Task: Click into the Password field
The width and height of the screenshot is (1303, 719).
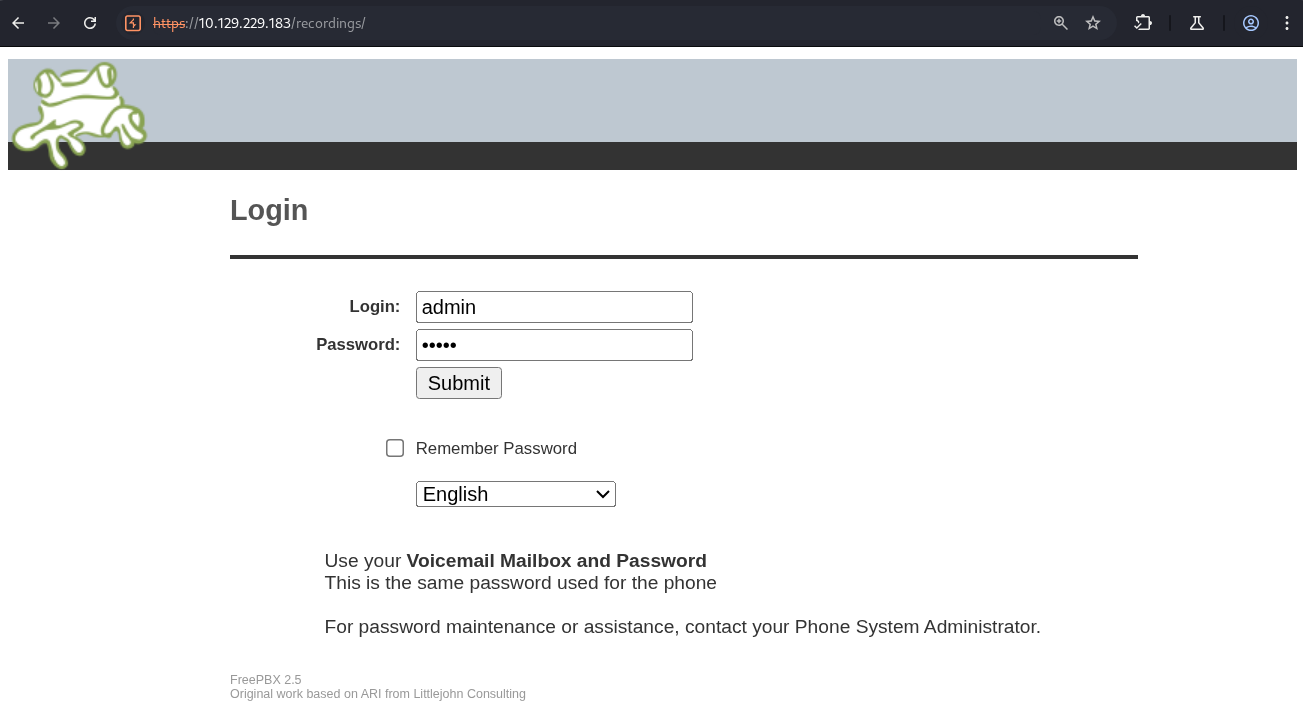Action: [554, 345]
